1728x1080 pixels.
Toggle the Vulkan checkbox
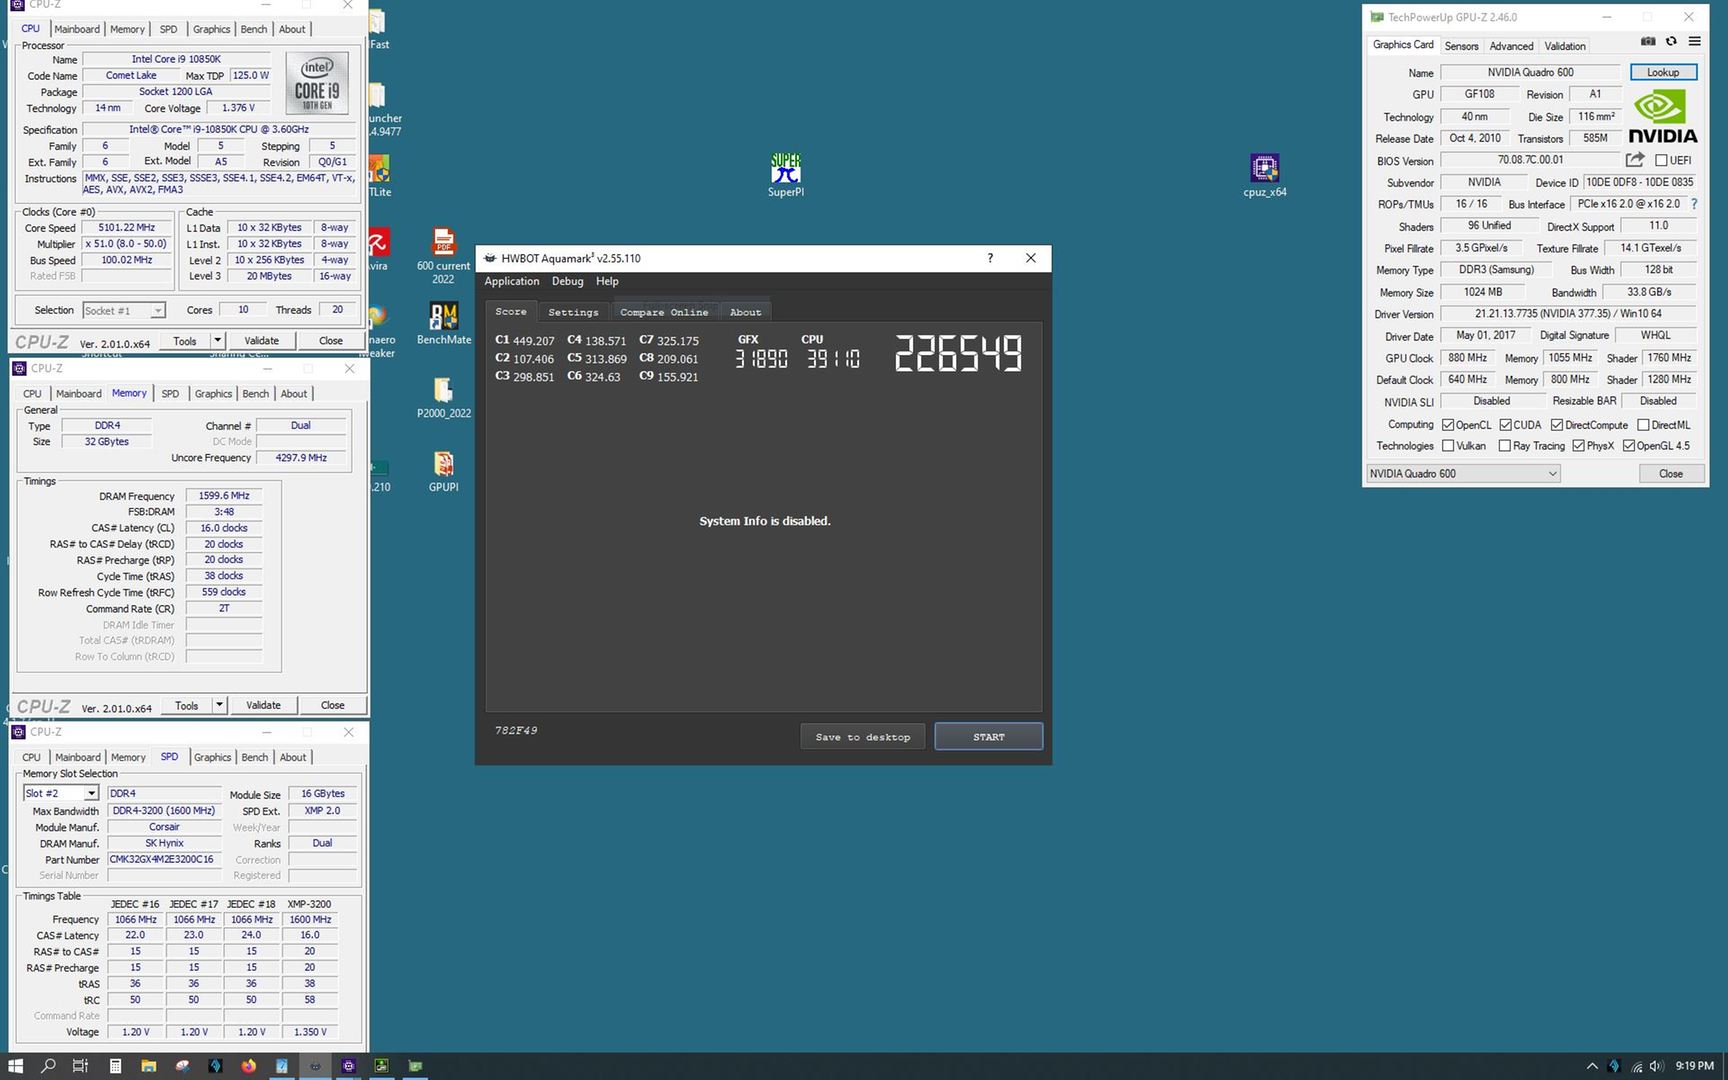[x=1447, y=446]
